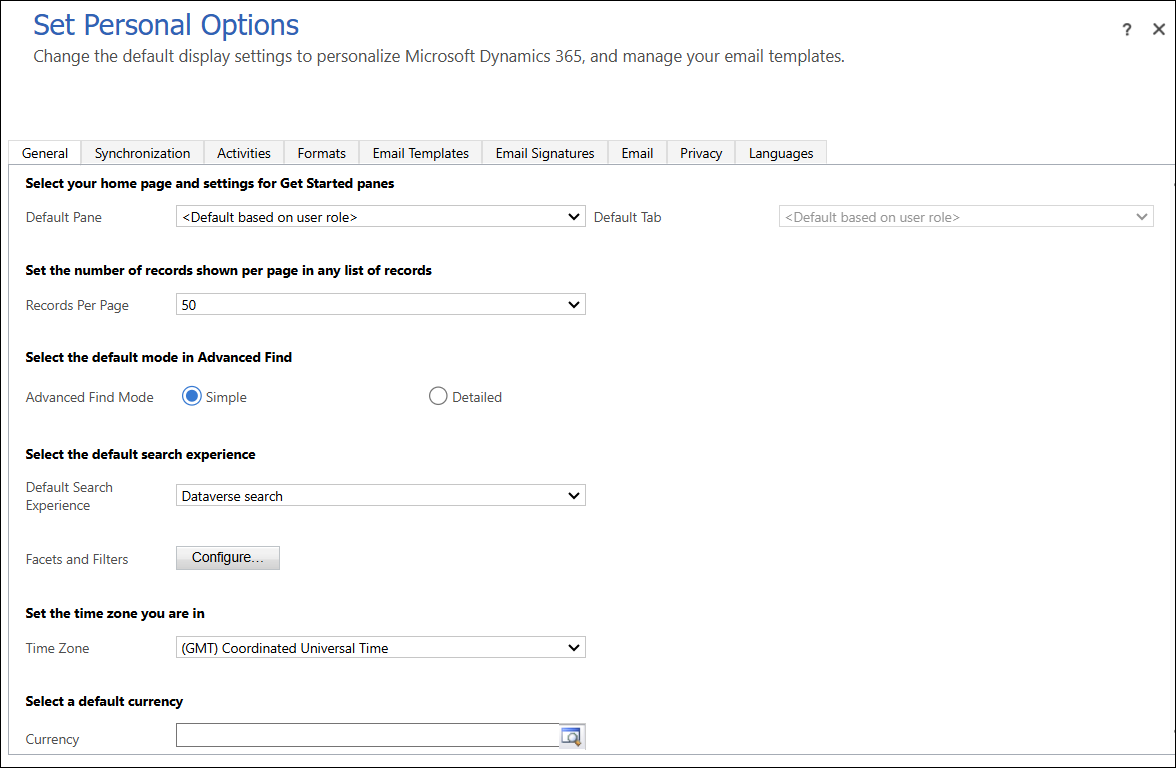The width and height of the screenshot is (1176, 768).
Task: Select the Simple advanced find mode
Action: coord(192,396)
